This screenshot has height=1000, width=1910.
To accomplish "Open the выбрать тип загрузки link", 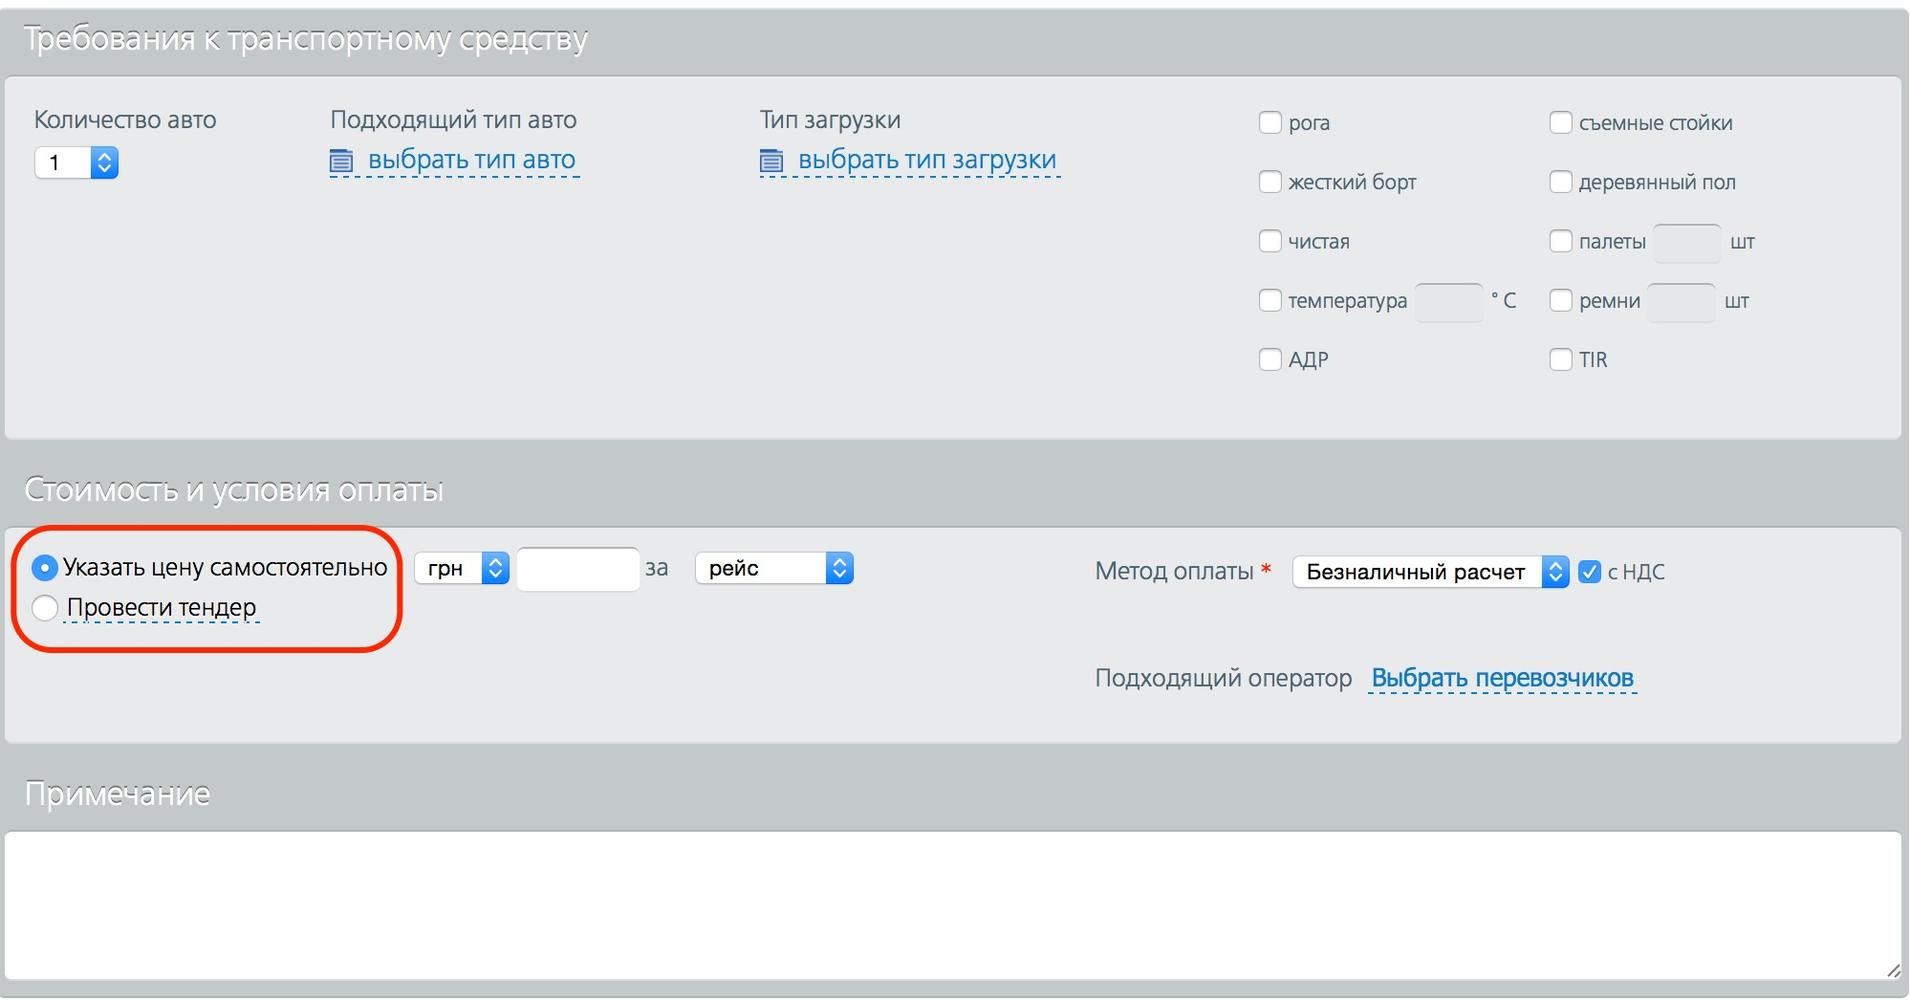I will [x=927, y=160].
